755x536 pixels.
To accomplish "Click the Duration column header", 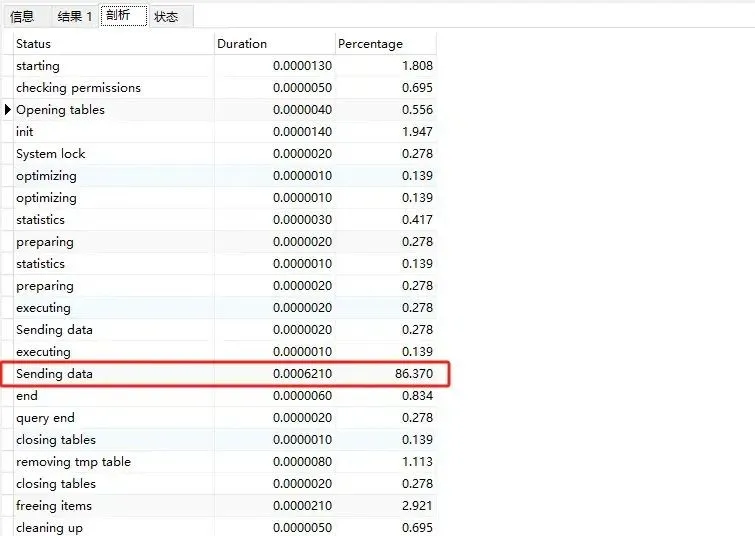I will coord(273,44).
